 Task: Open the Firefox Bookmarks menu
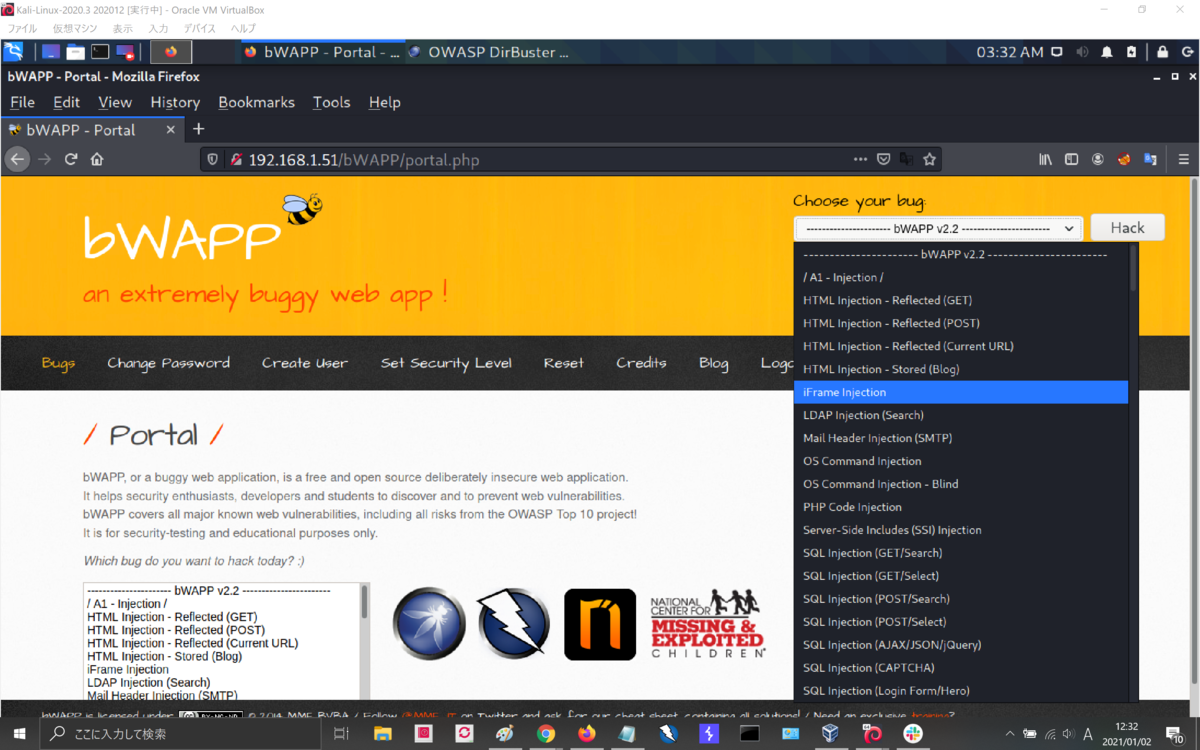[x=256, y=102]
